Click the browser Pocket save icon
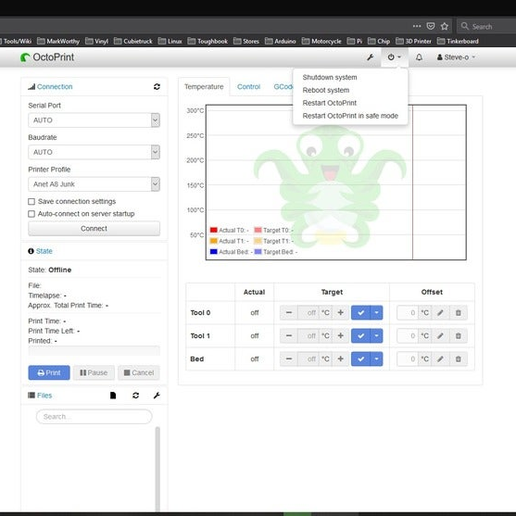The height and width of the screenshot is (516, 516). (x=431, y=26)
